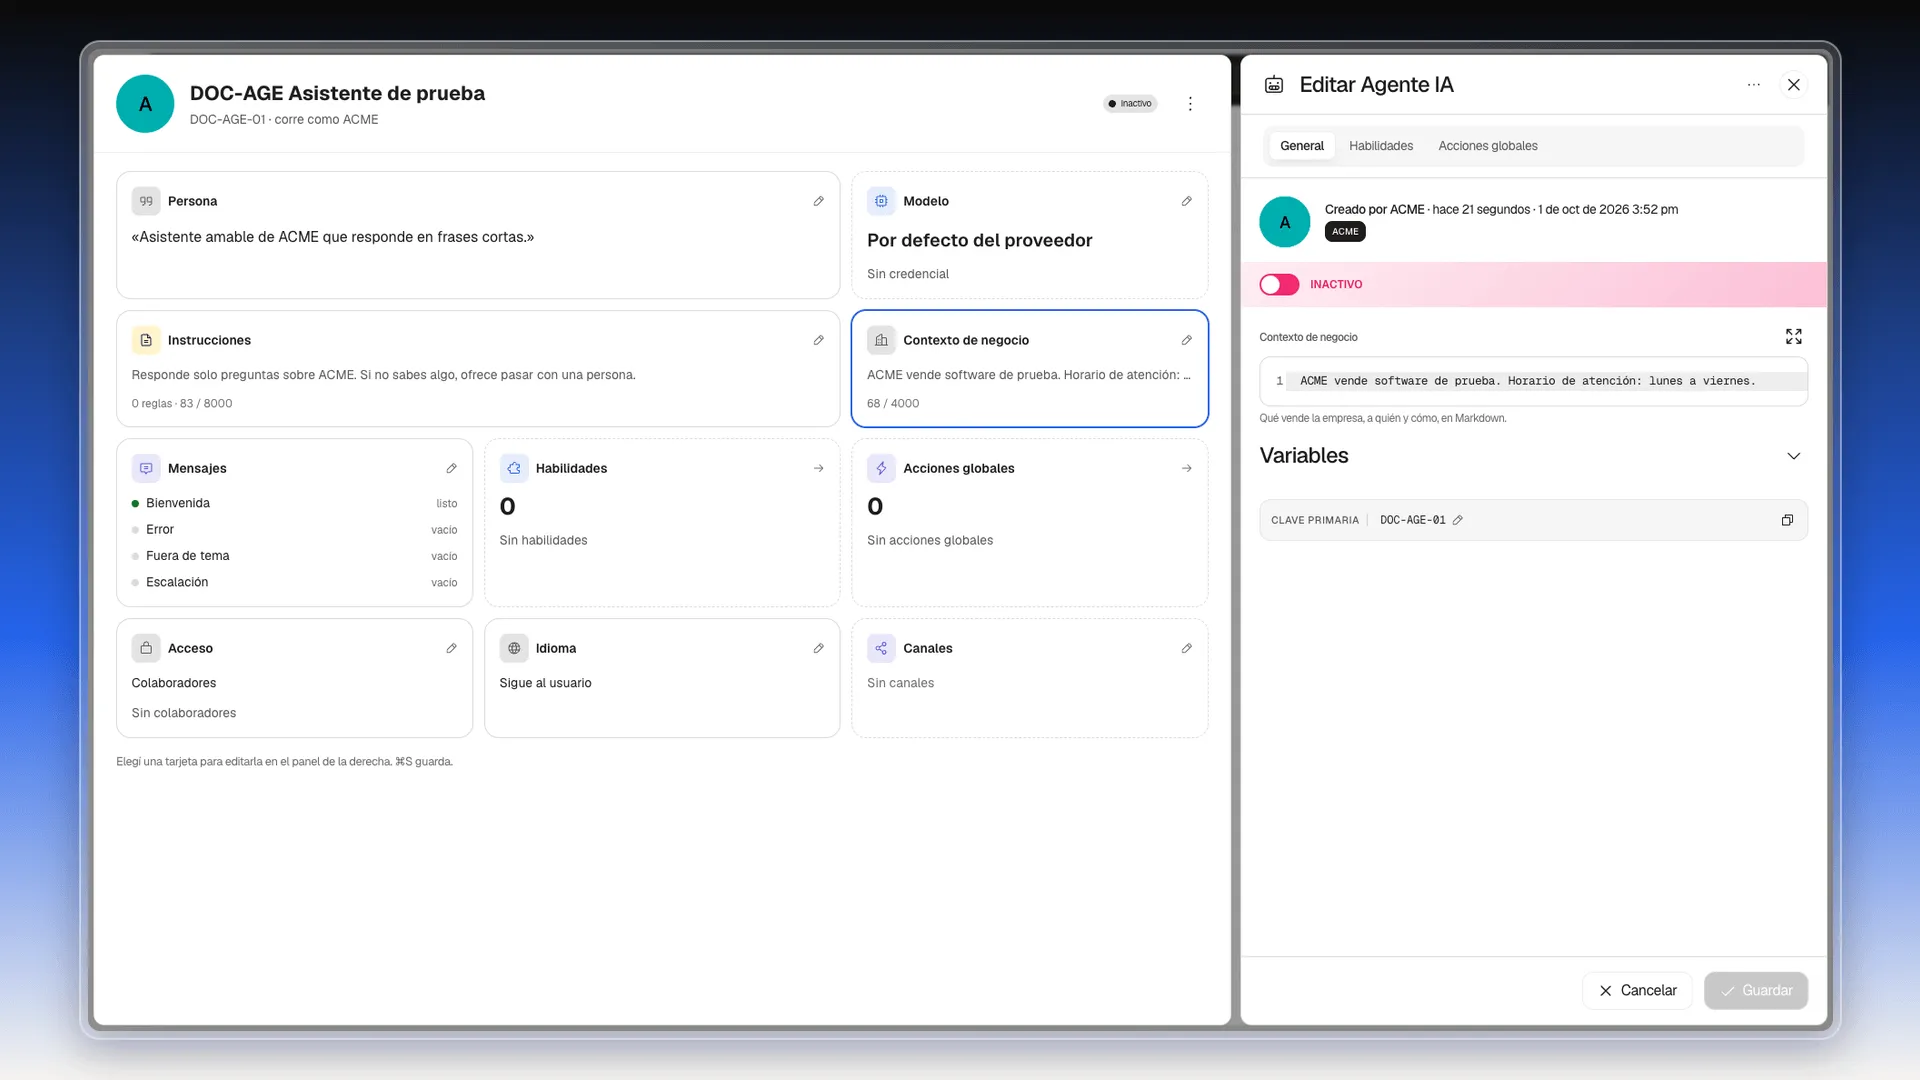
Task: Click the Modelo card edit pencil
Action: tap(1186, 201)
